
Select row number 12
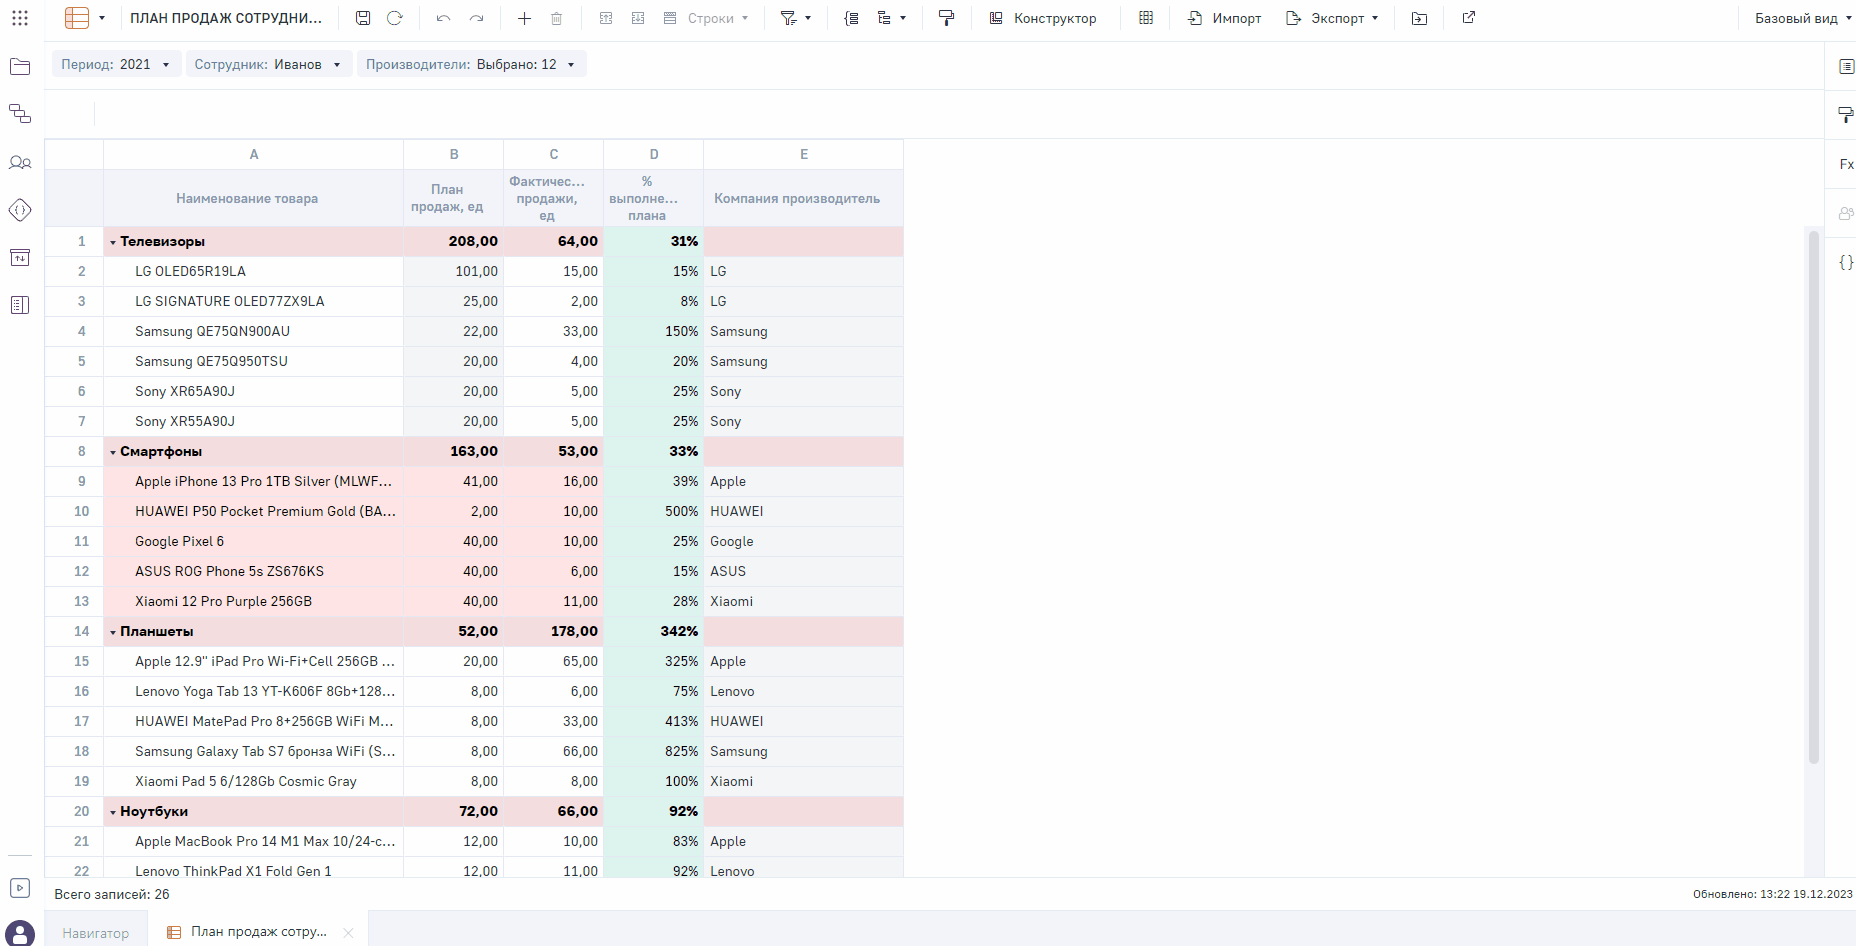(x=75, y=572)
